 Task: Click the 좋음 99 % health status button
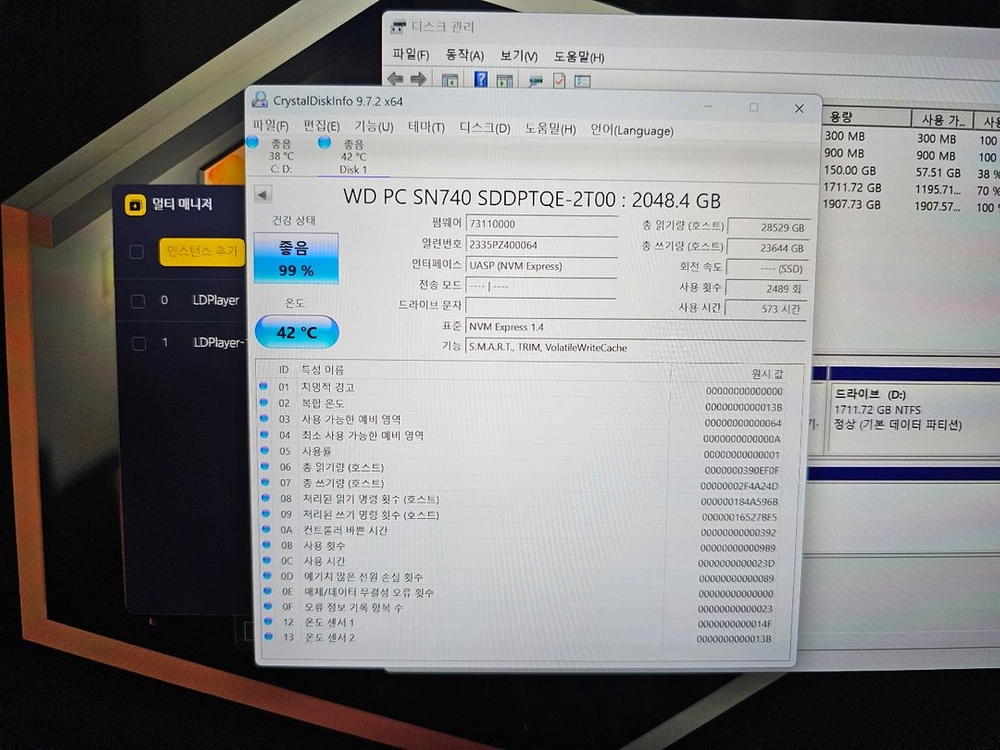click(296, 258)
